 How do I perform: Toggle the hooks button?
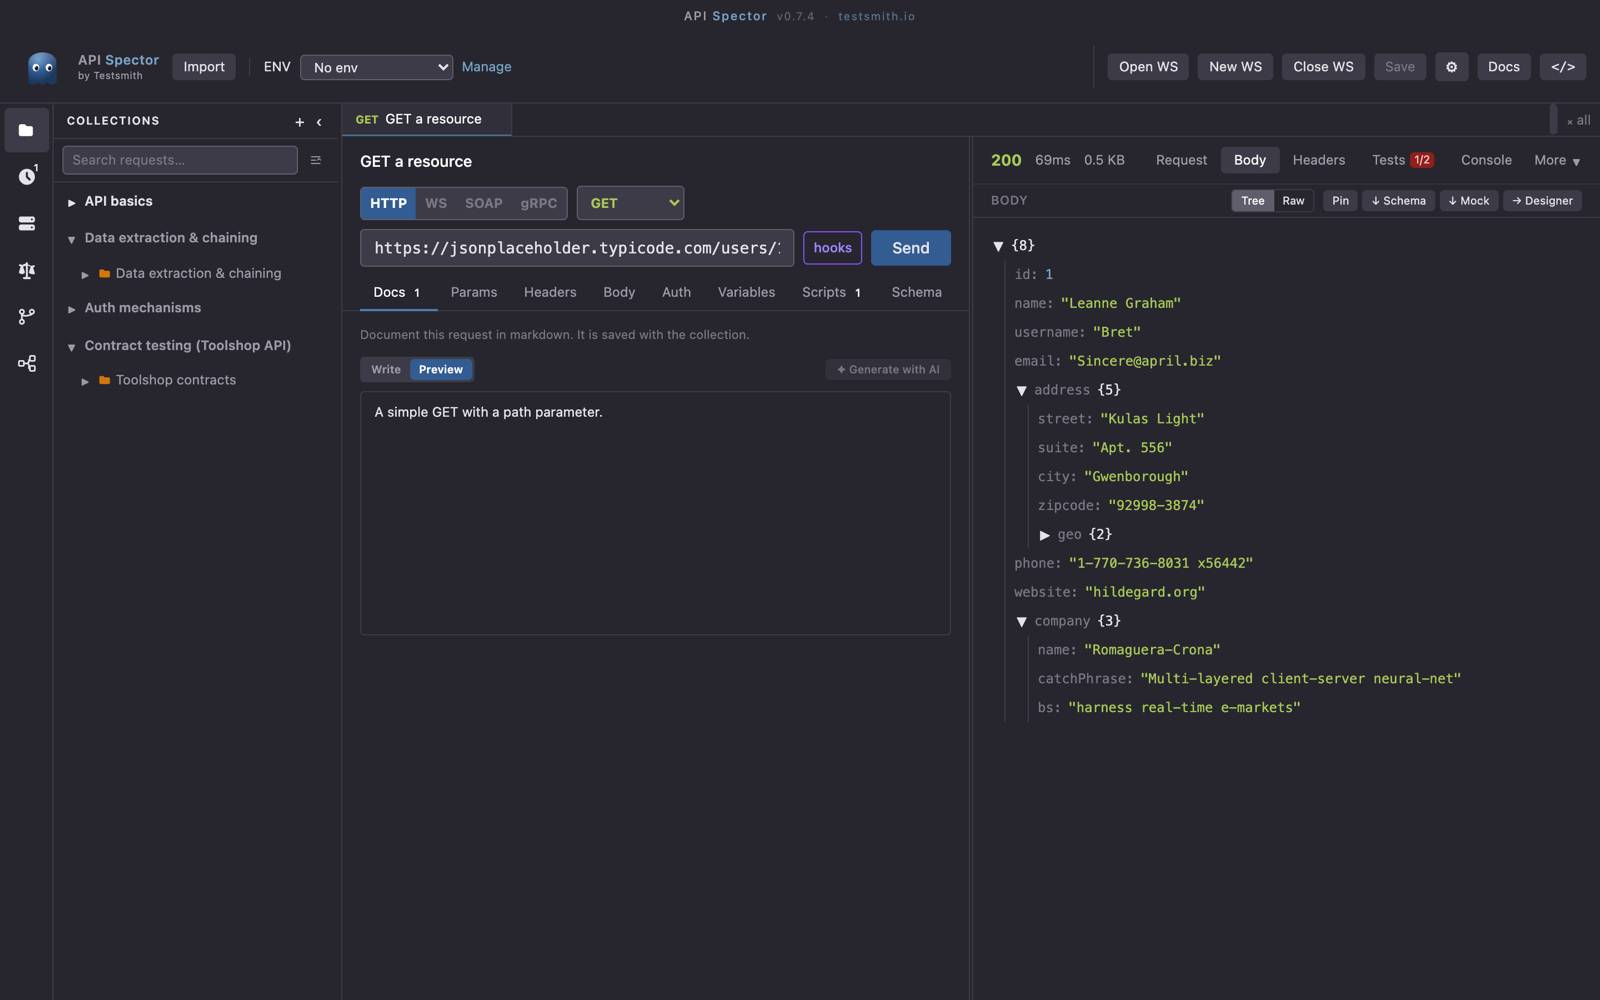(x=832, y=248)
